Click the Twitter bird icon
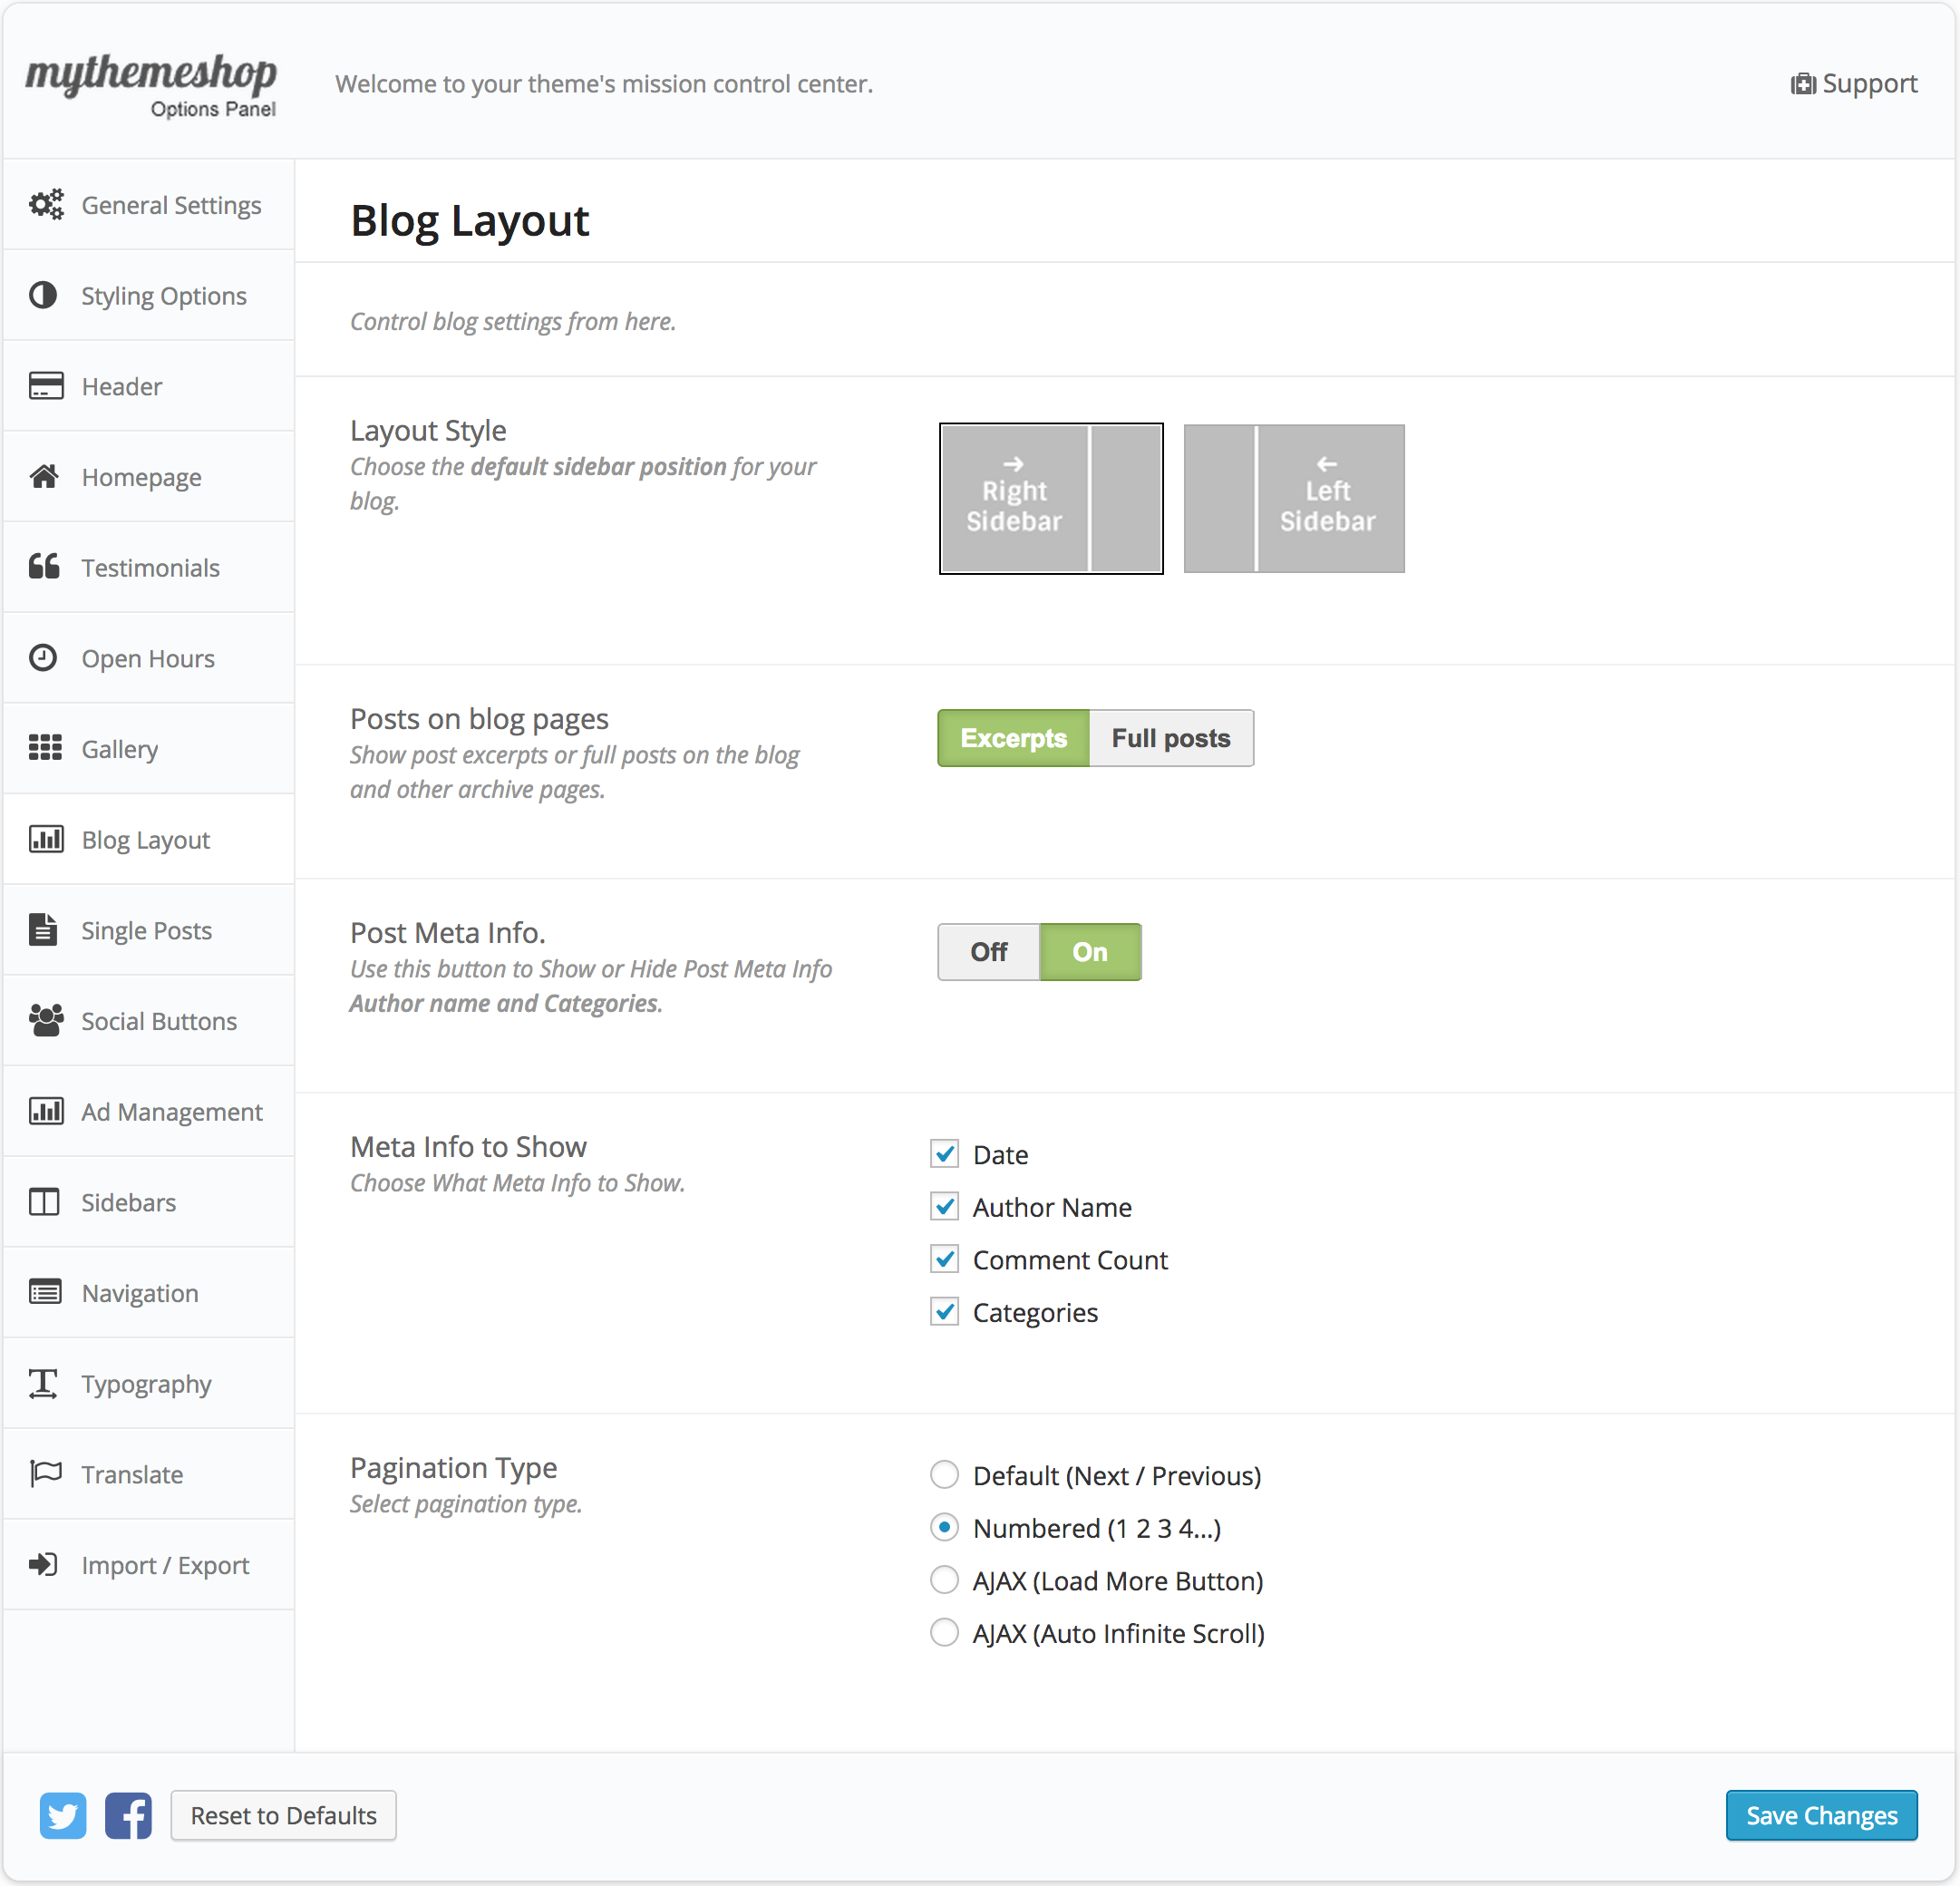The image size is (1960, 1886). pos(62,1815)
